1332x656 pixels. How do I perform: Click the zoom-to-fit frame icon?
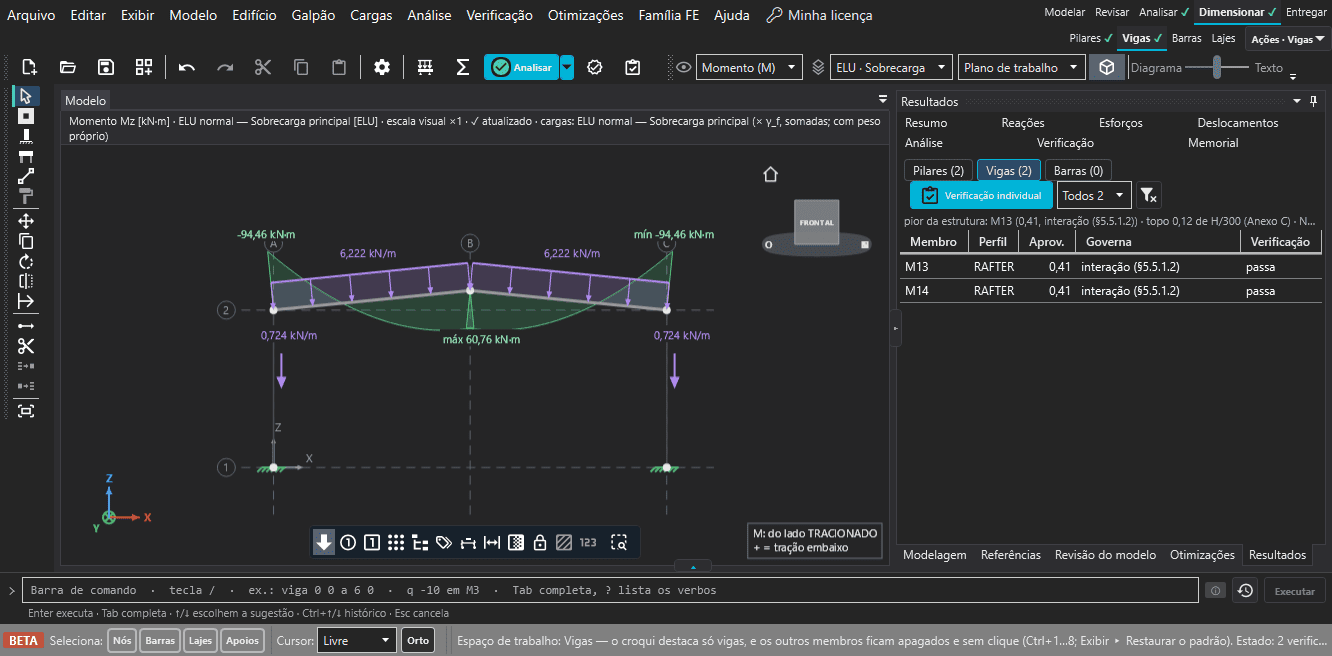(26, 410)
